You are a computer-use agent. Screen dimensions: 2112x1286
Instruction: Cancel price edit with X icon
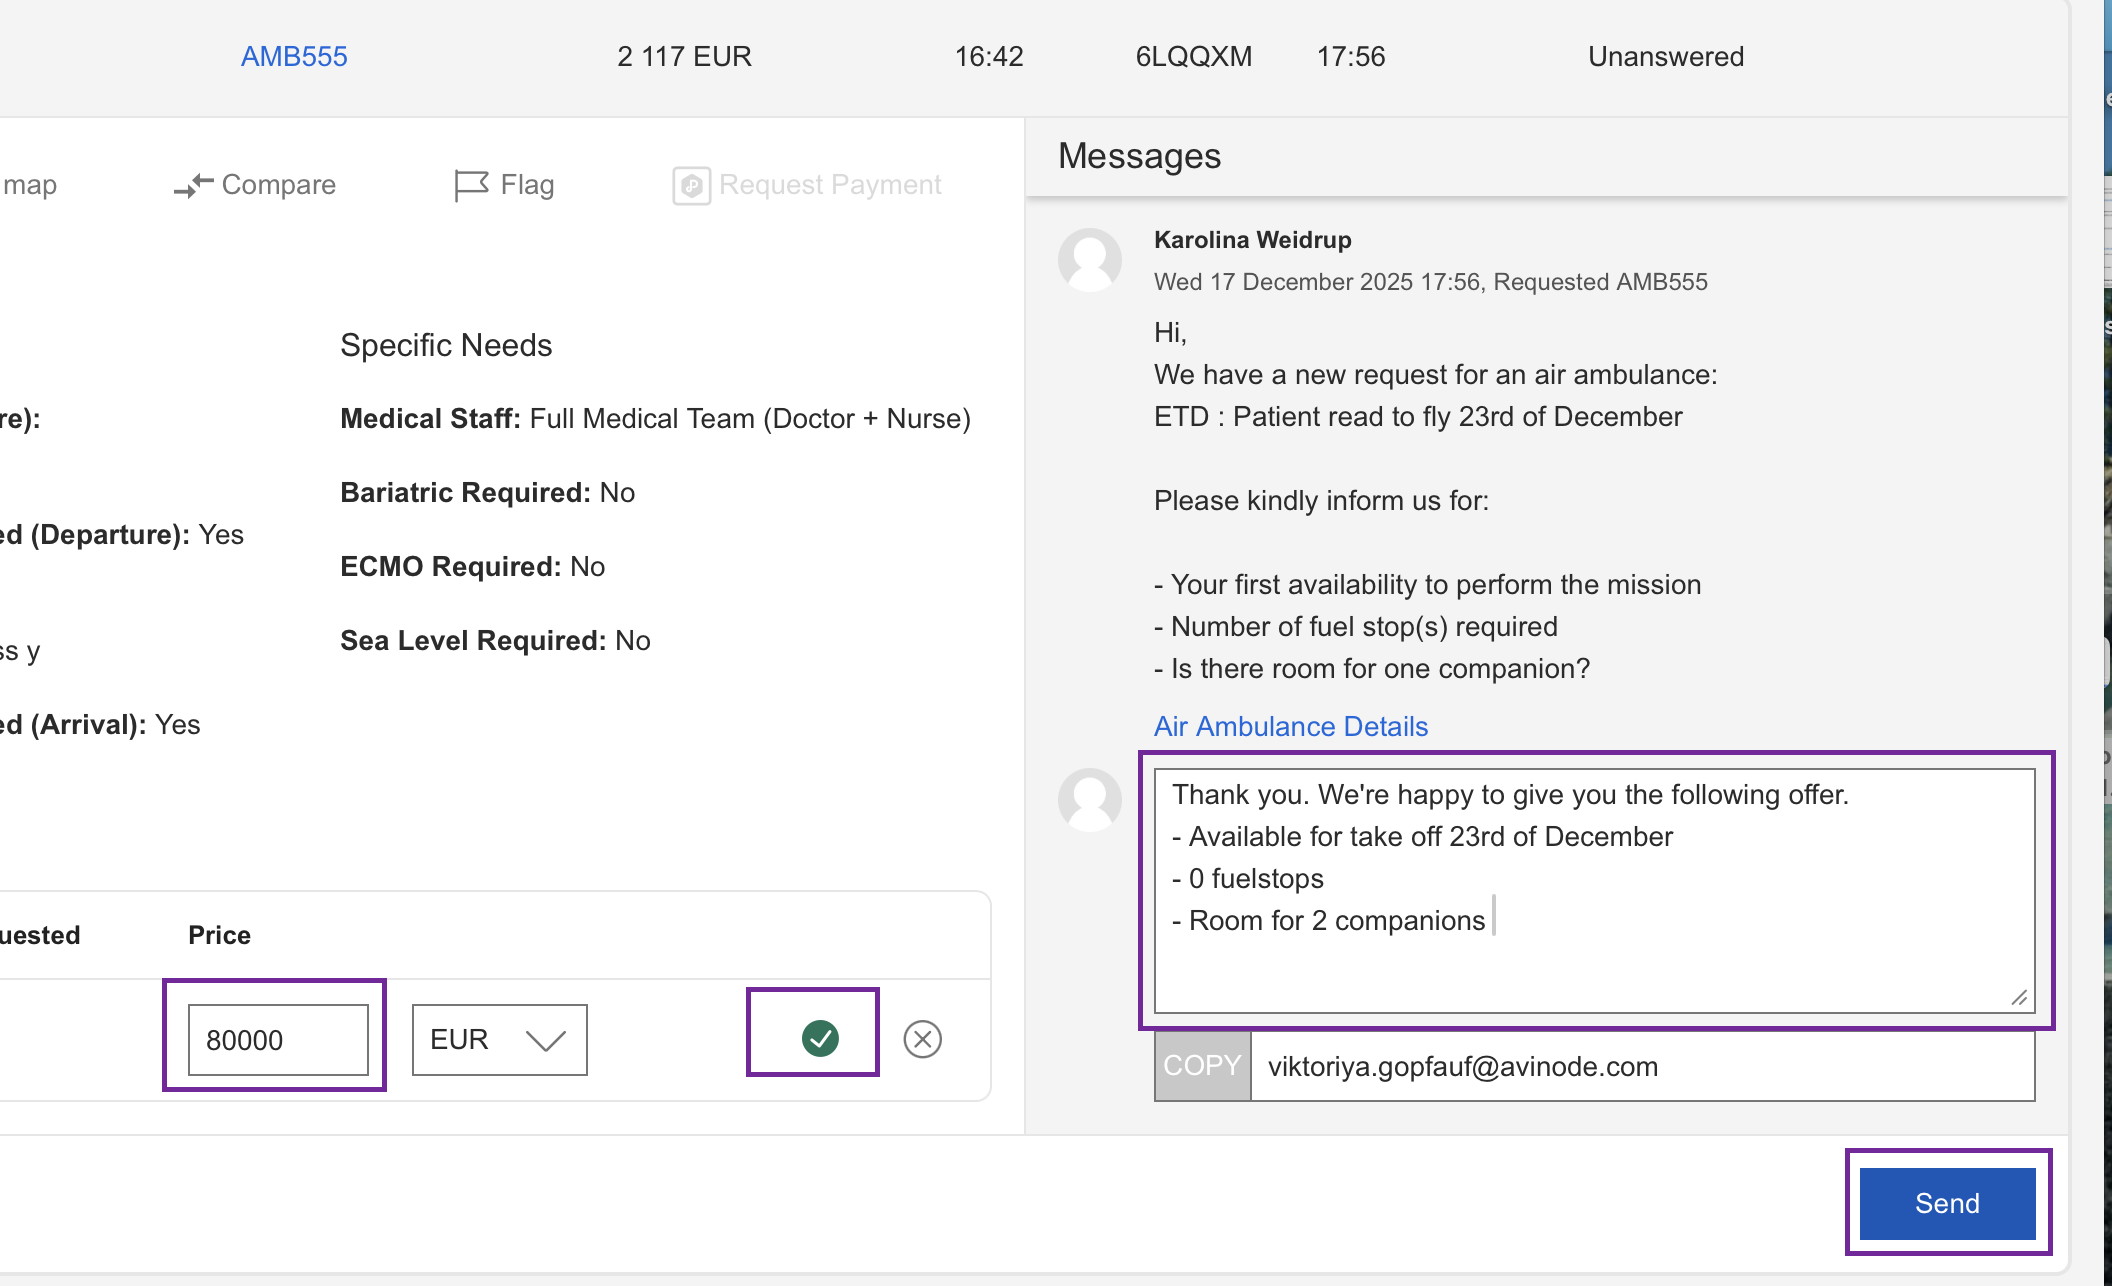coord(922,1039)
